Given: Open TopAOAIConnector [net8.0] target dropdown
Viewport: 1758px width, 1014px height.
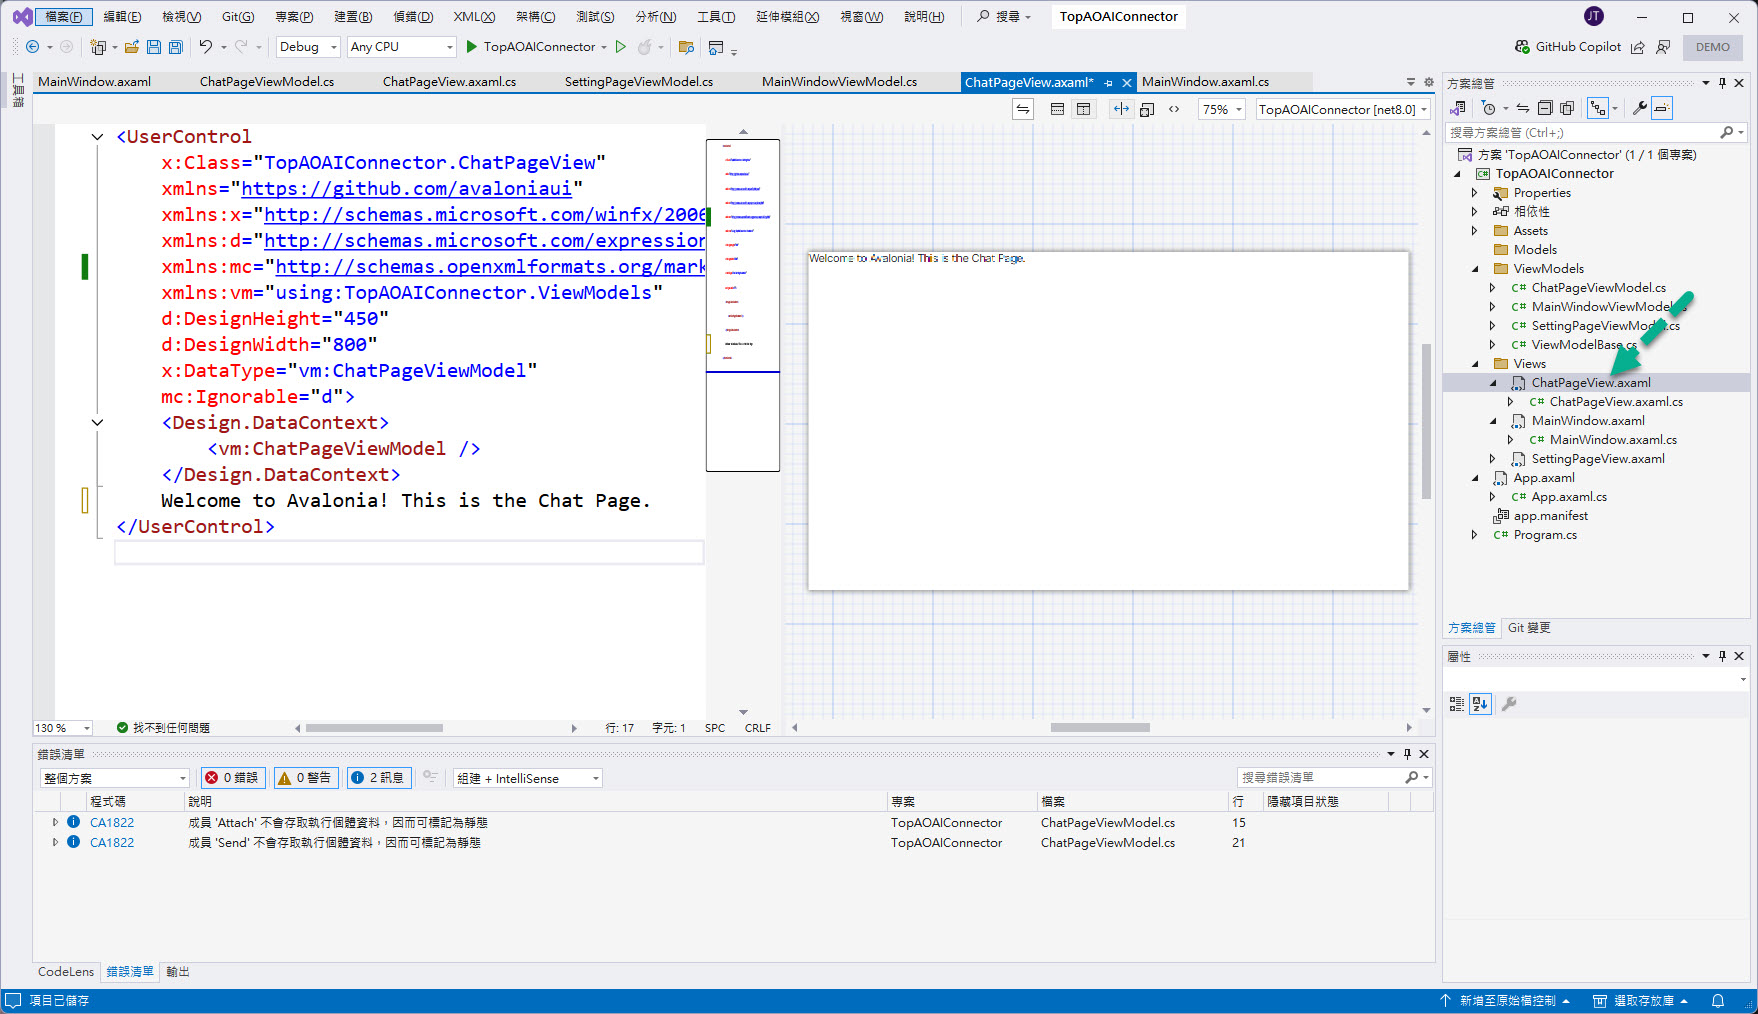Looking at the screenshot, I should click(x=1343, y=109).
